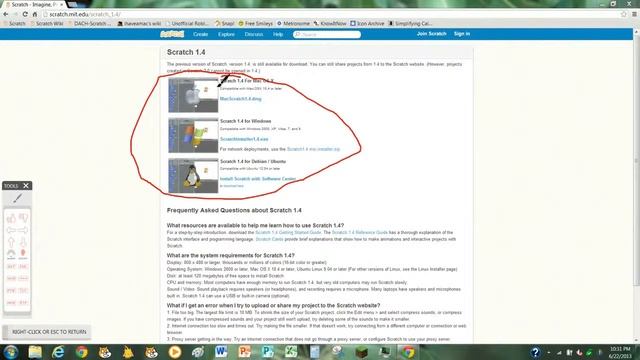Open Microsoft Word from the taskbar
This screenshot has height=360, width=640.
pyautogui.click(x=221, y=352)
